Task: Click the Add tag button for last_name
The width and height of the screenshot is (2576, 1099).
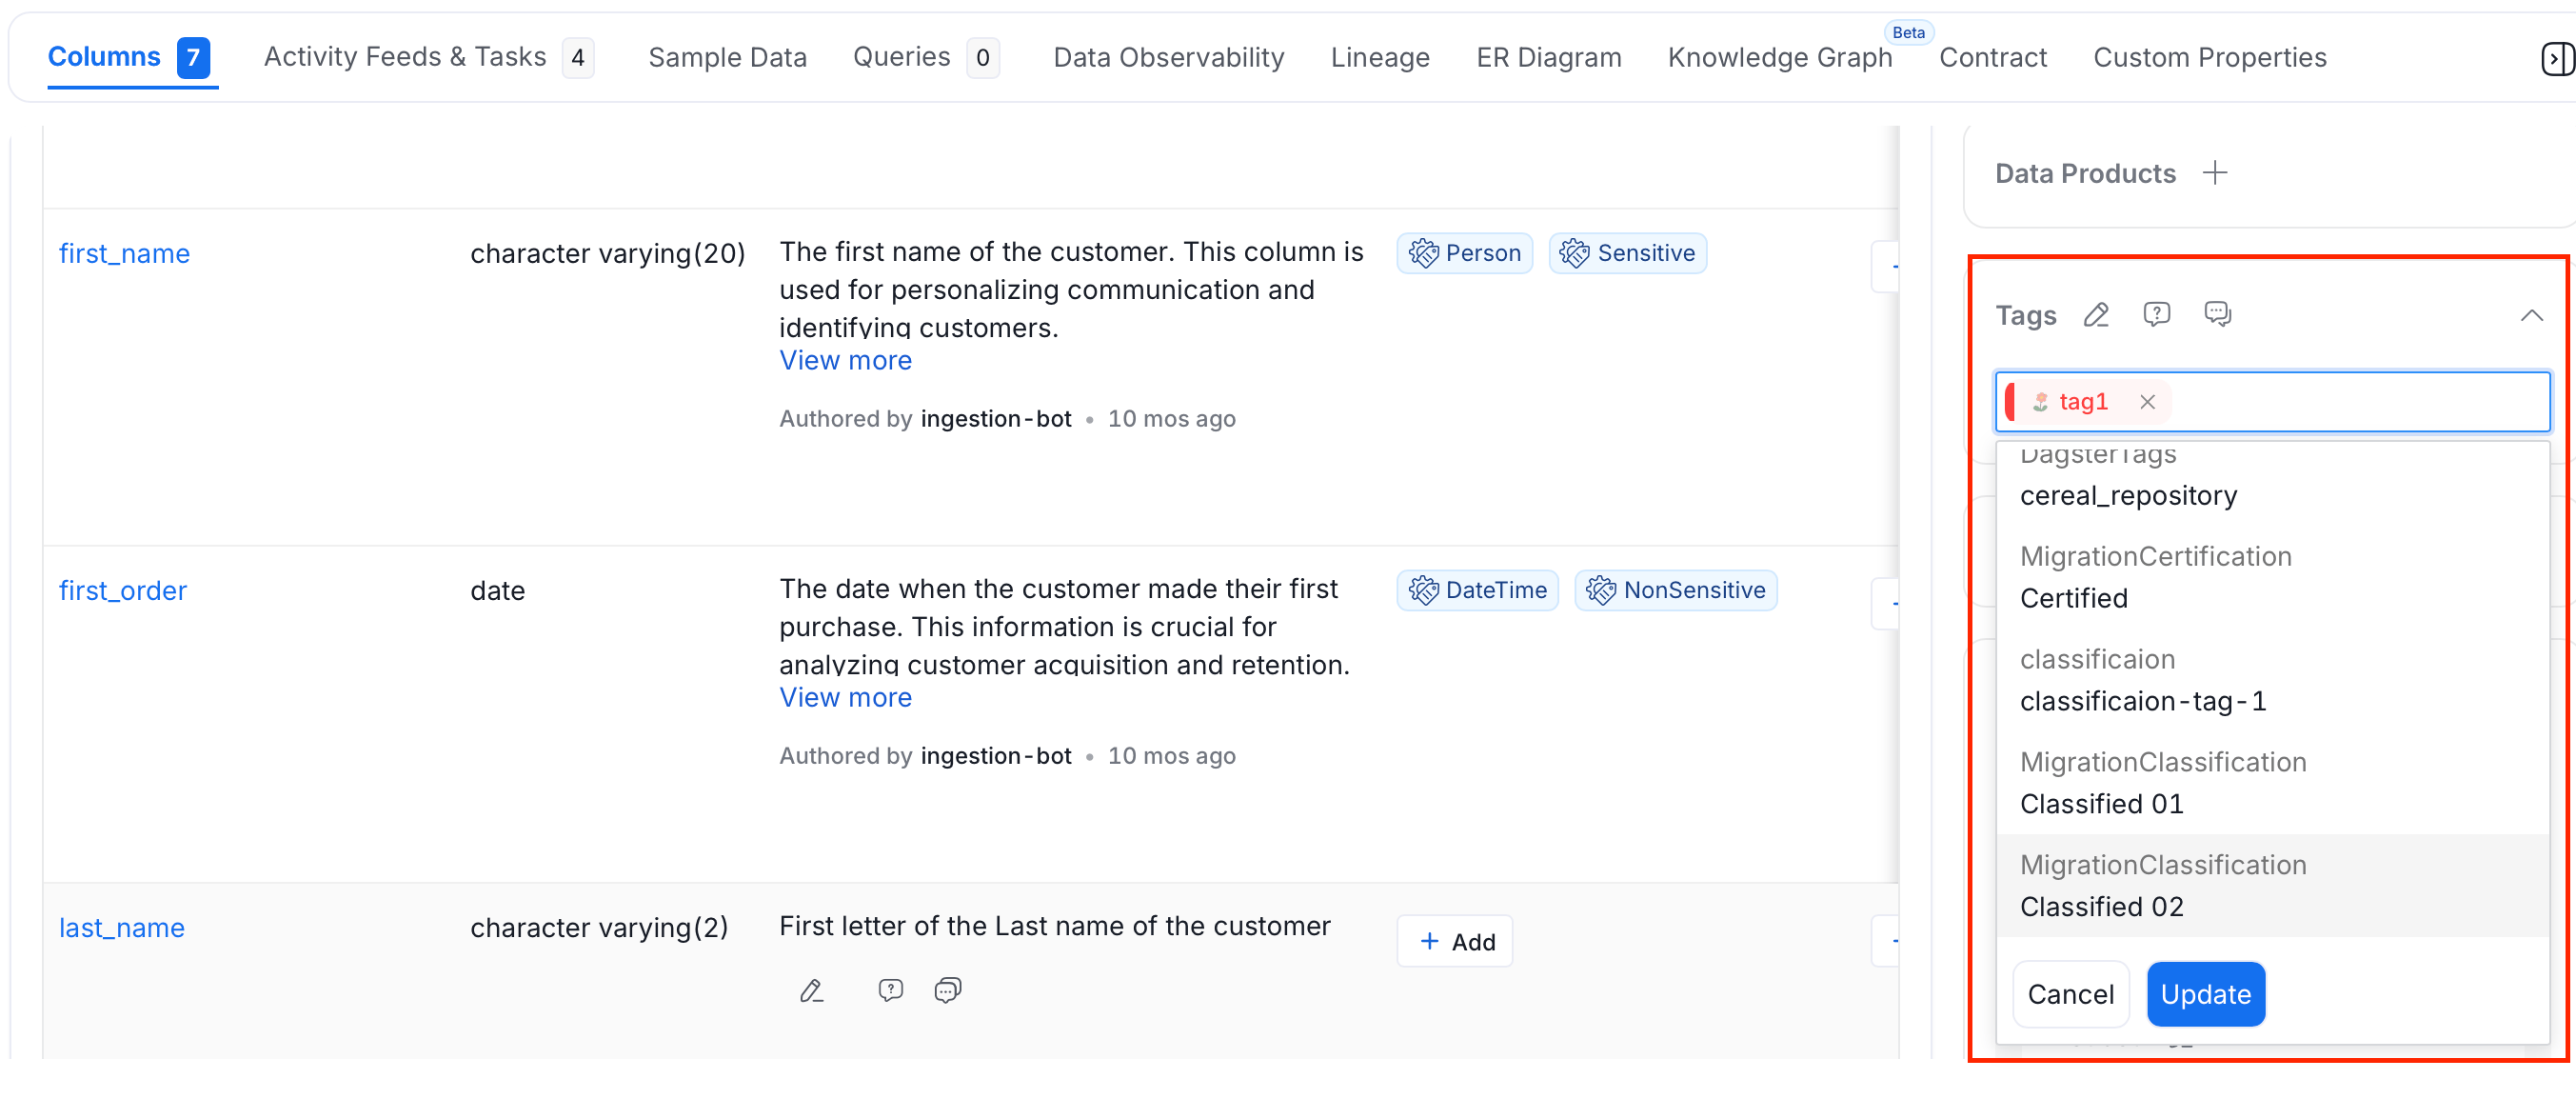Action: coord(1454,941)
